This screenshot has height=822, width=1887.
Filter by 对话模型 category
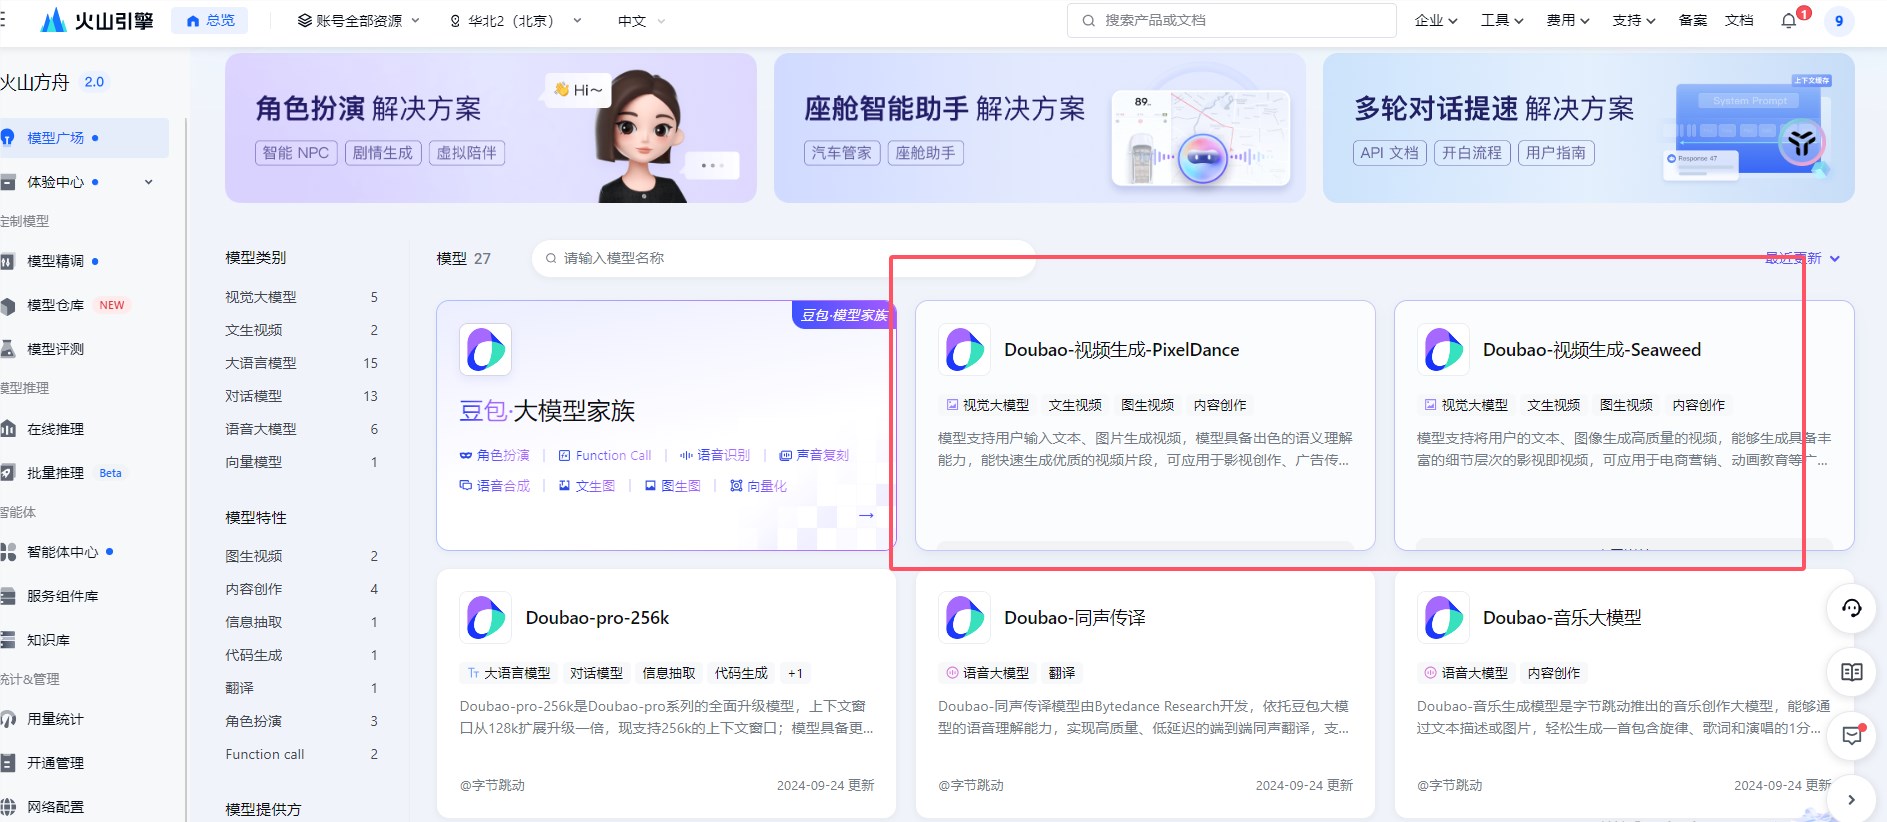click(x=302, y=396)
